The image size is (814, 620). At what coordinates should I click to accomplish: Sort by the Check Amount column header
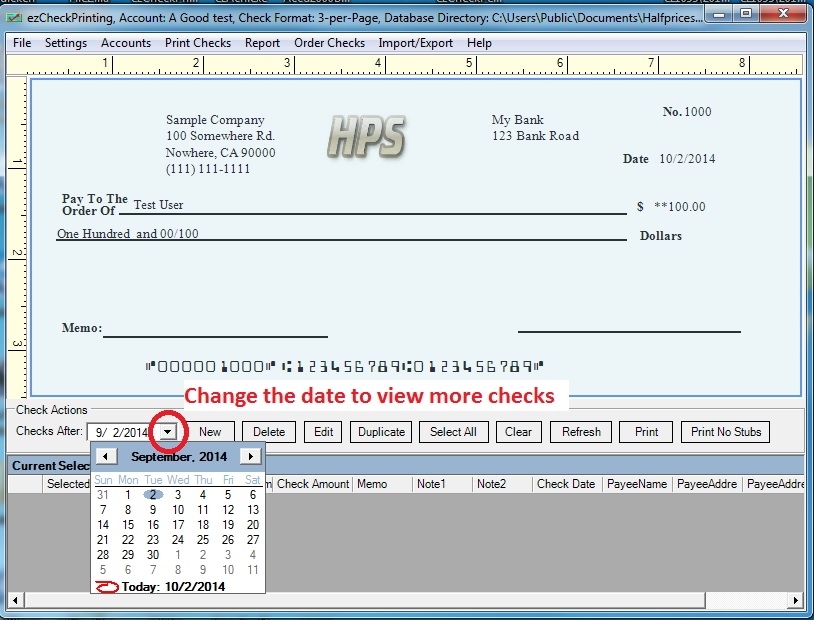(x=313, y=484)
